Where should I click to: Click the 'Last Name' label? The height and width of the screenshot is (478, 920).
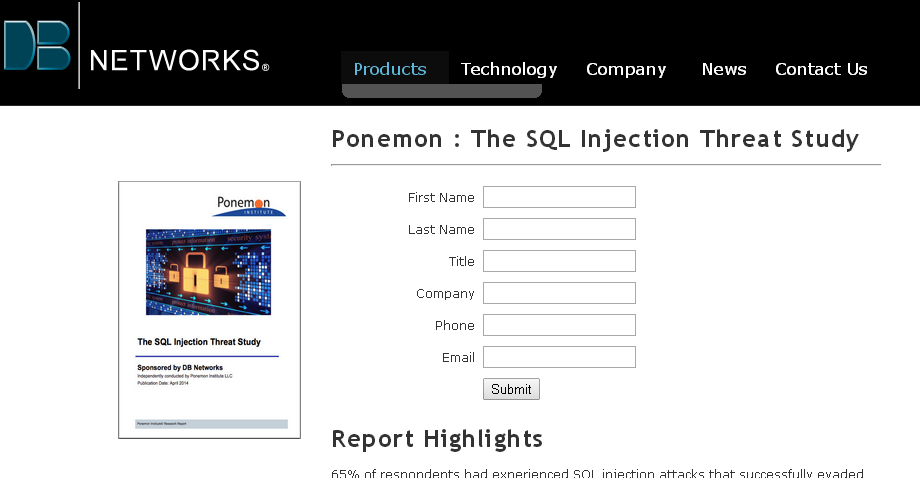(x=441, y=229)
